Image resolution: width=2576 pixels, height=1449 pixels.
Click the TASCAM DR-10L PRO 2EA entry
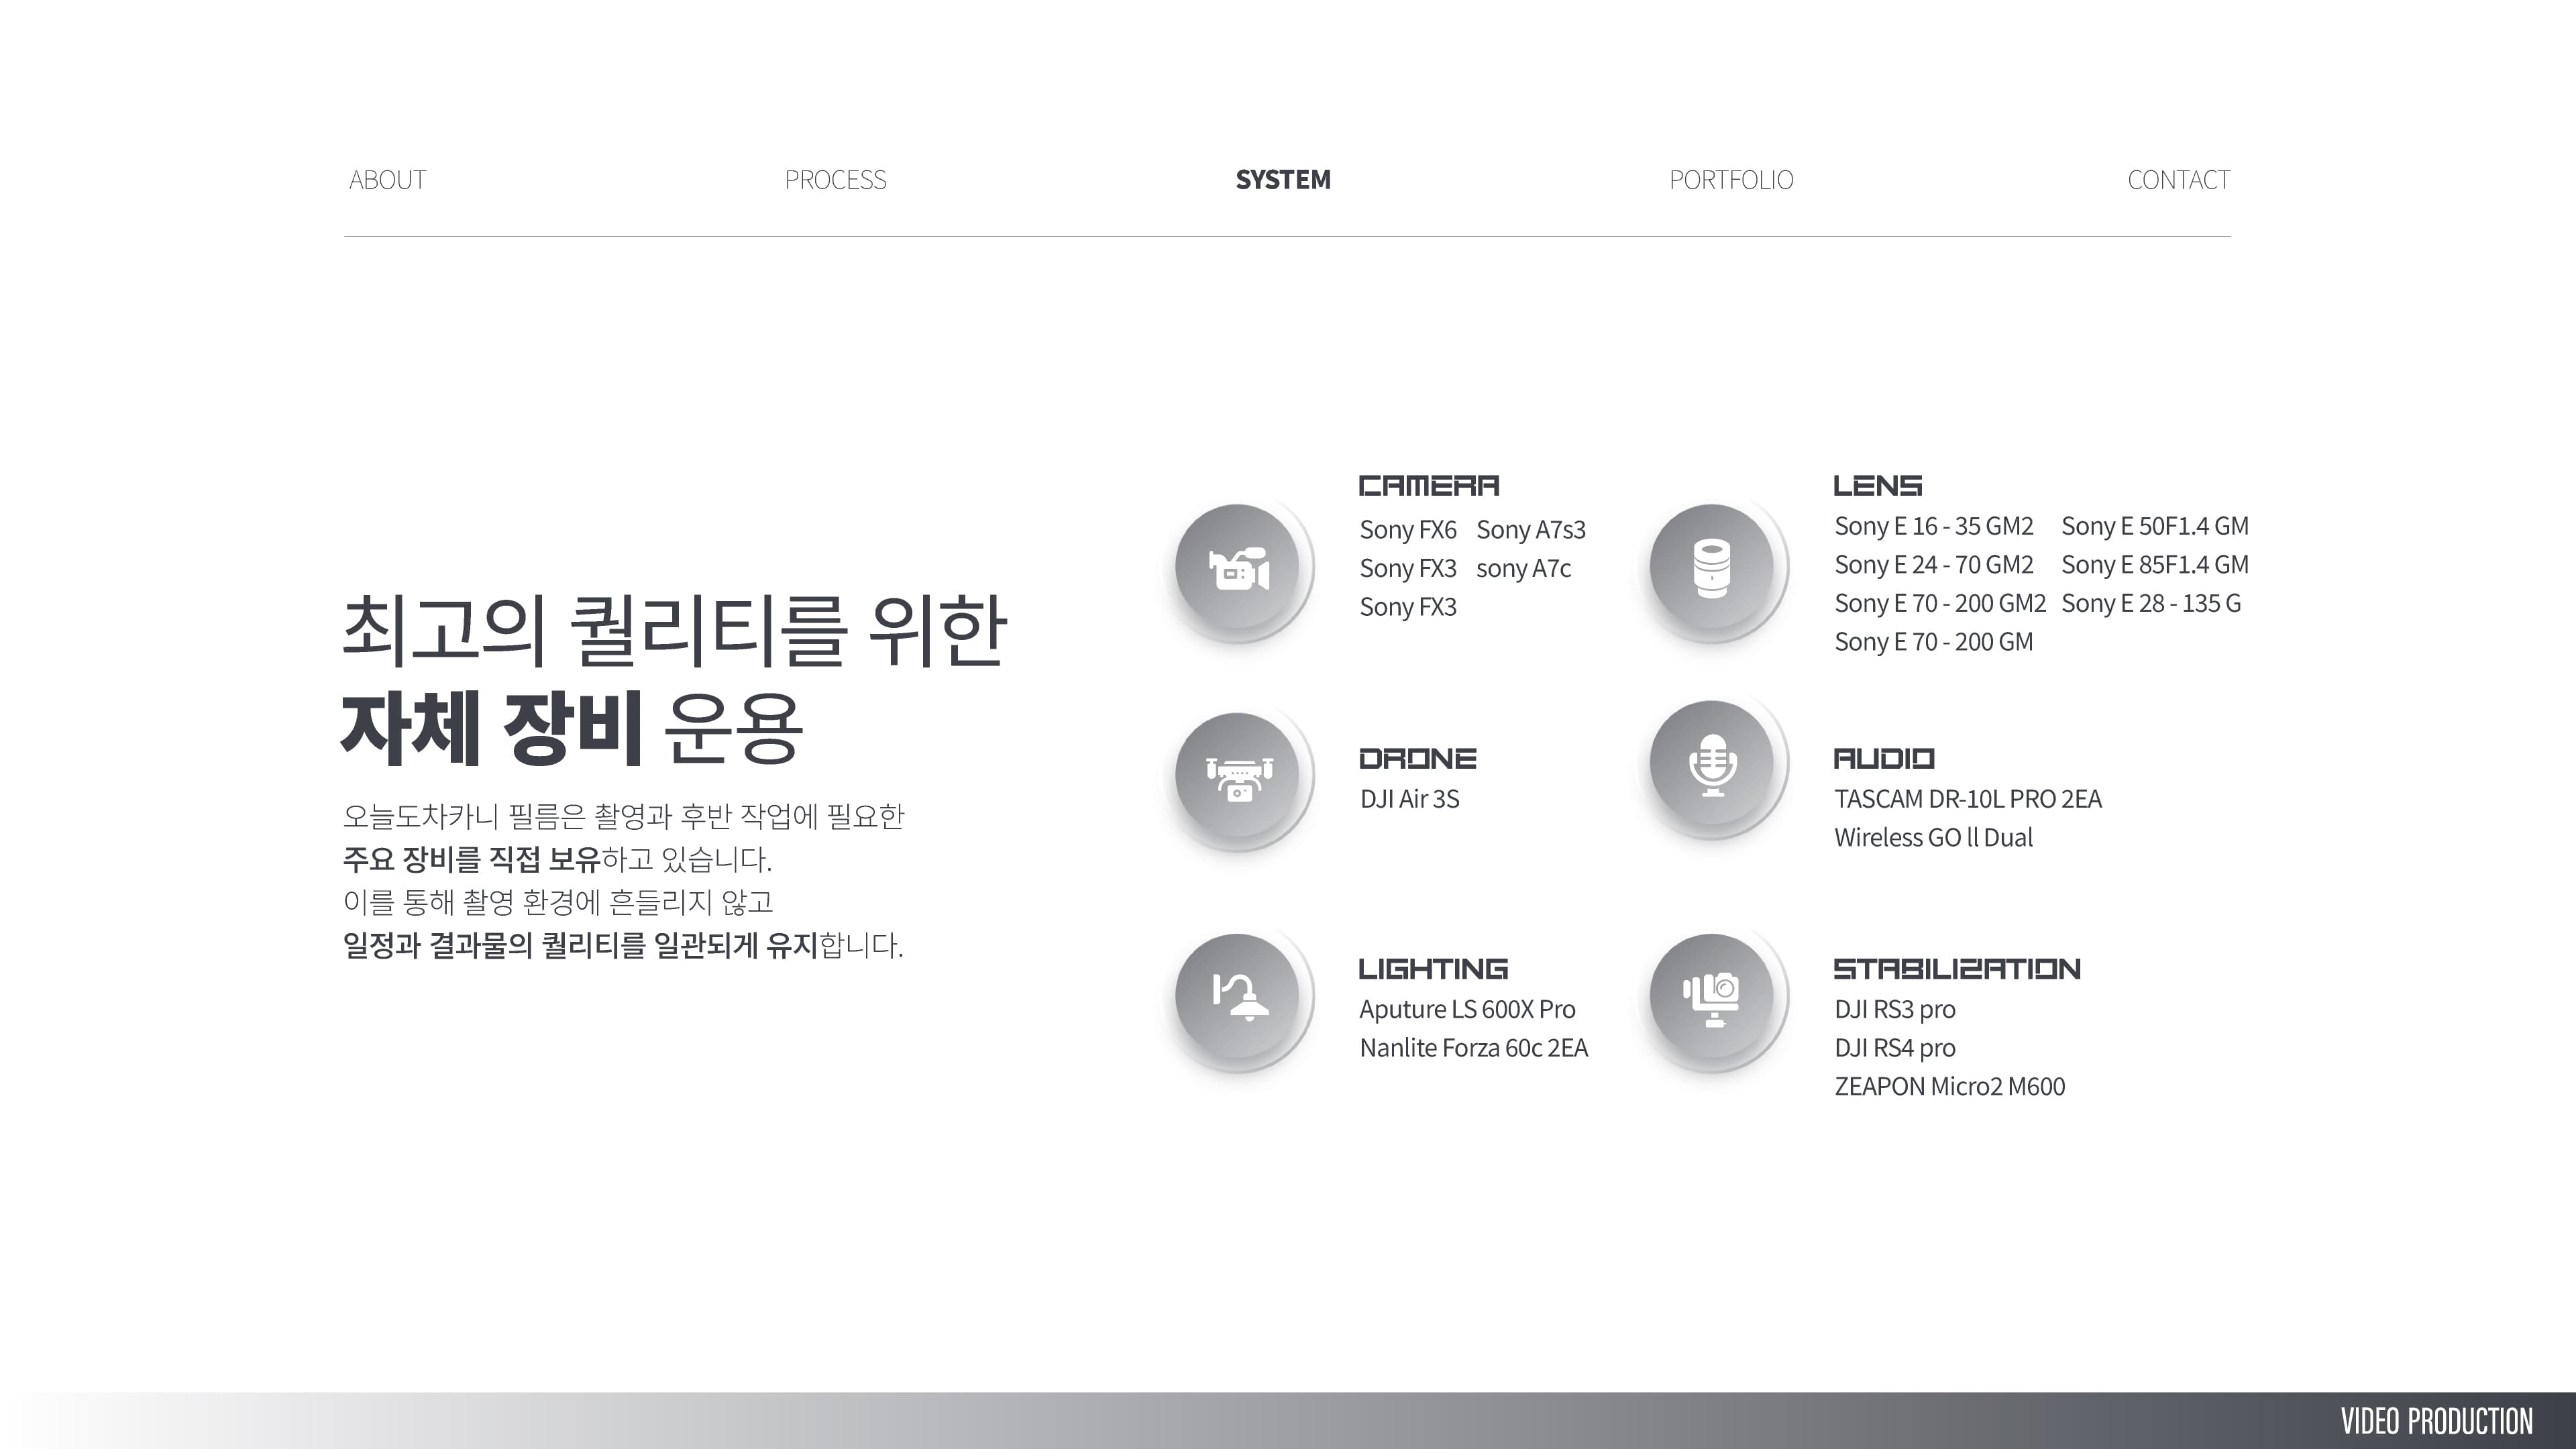pos(1968,799)
